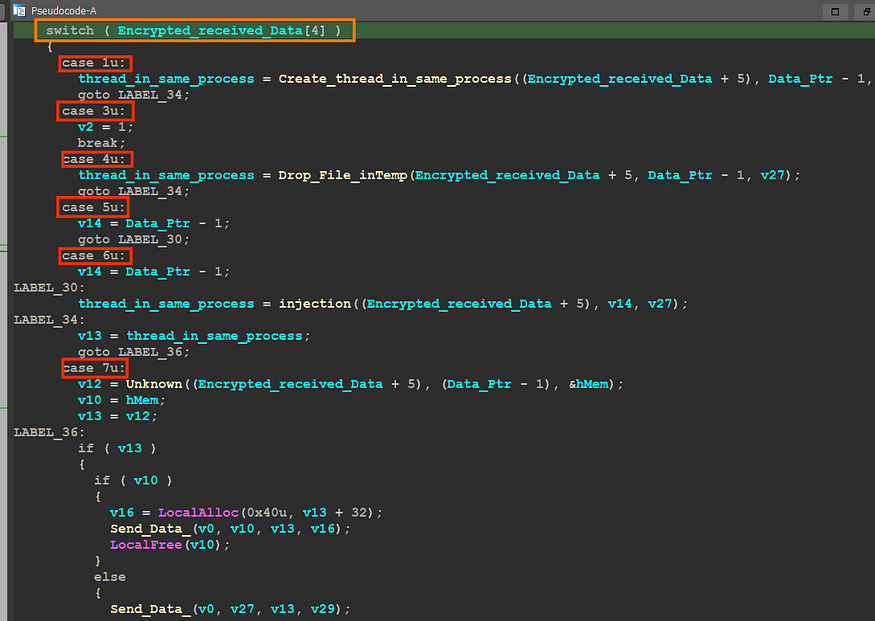
Task: Click goto LABEL_30 statement
Action: [133, 239]
